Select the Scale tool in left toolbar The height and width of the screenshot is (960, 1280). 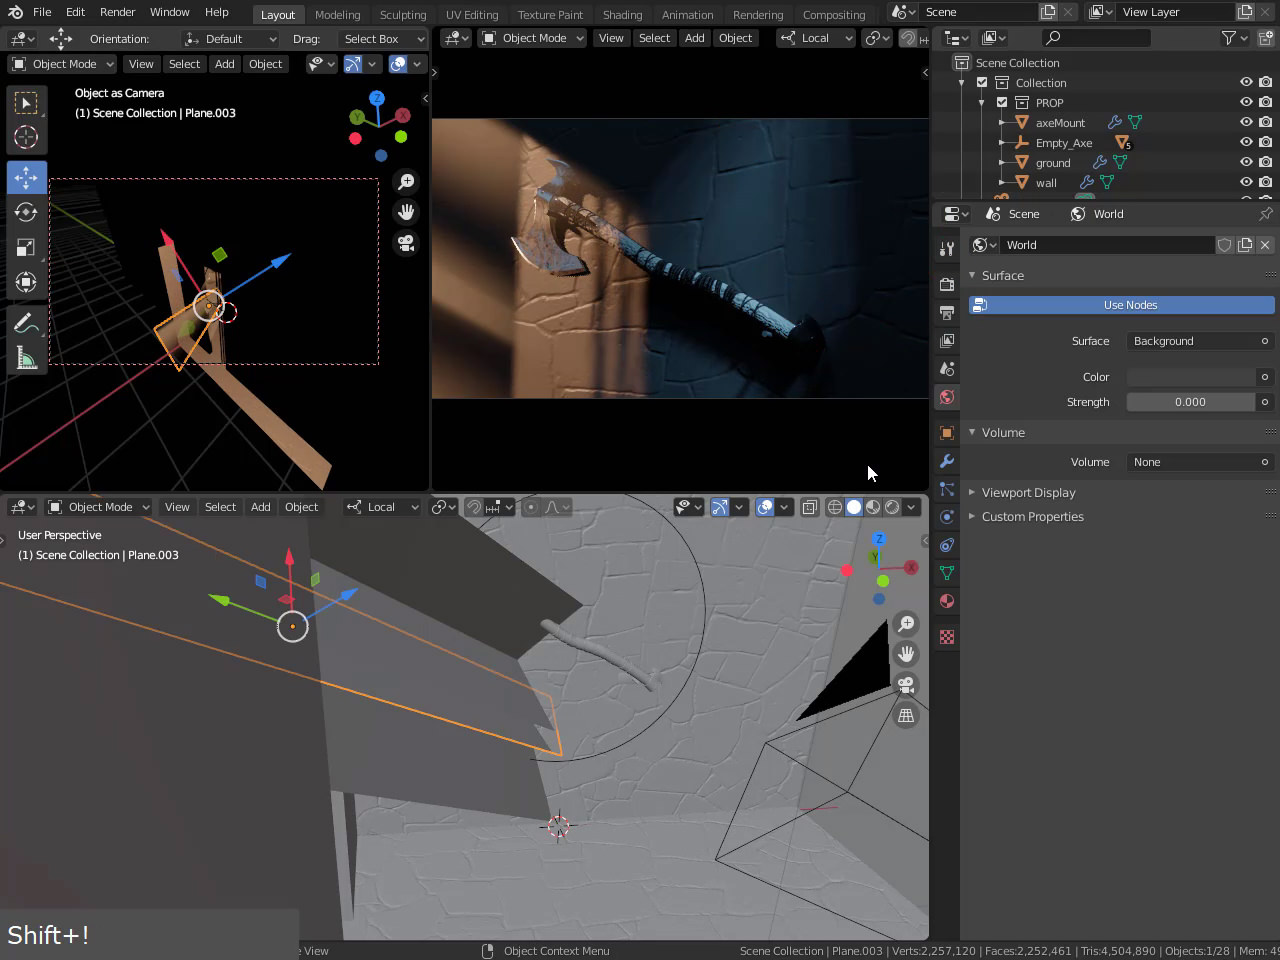pos(26,247)
